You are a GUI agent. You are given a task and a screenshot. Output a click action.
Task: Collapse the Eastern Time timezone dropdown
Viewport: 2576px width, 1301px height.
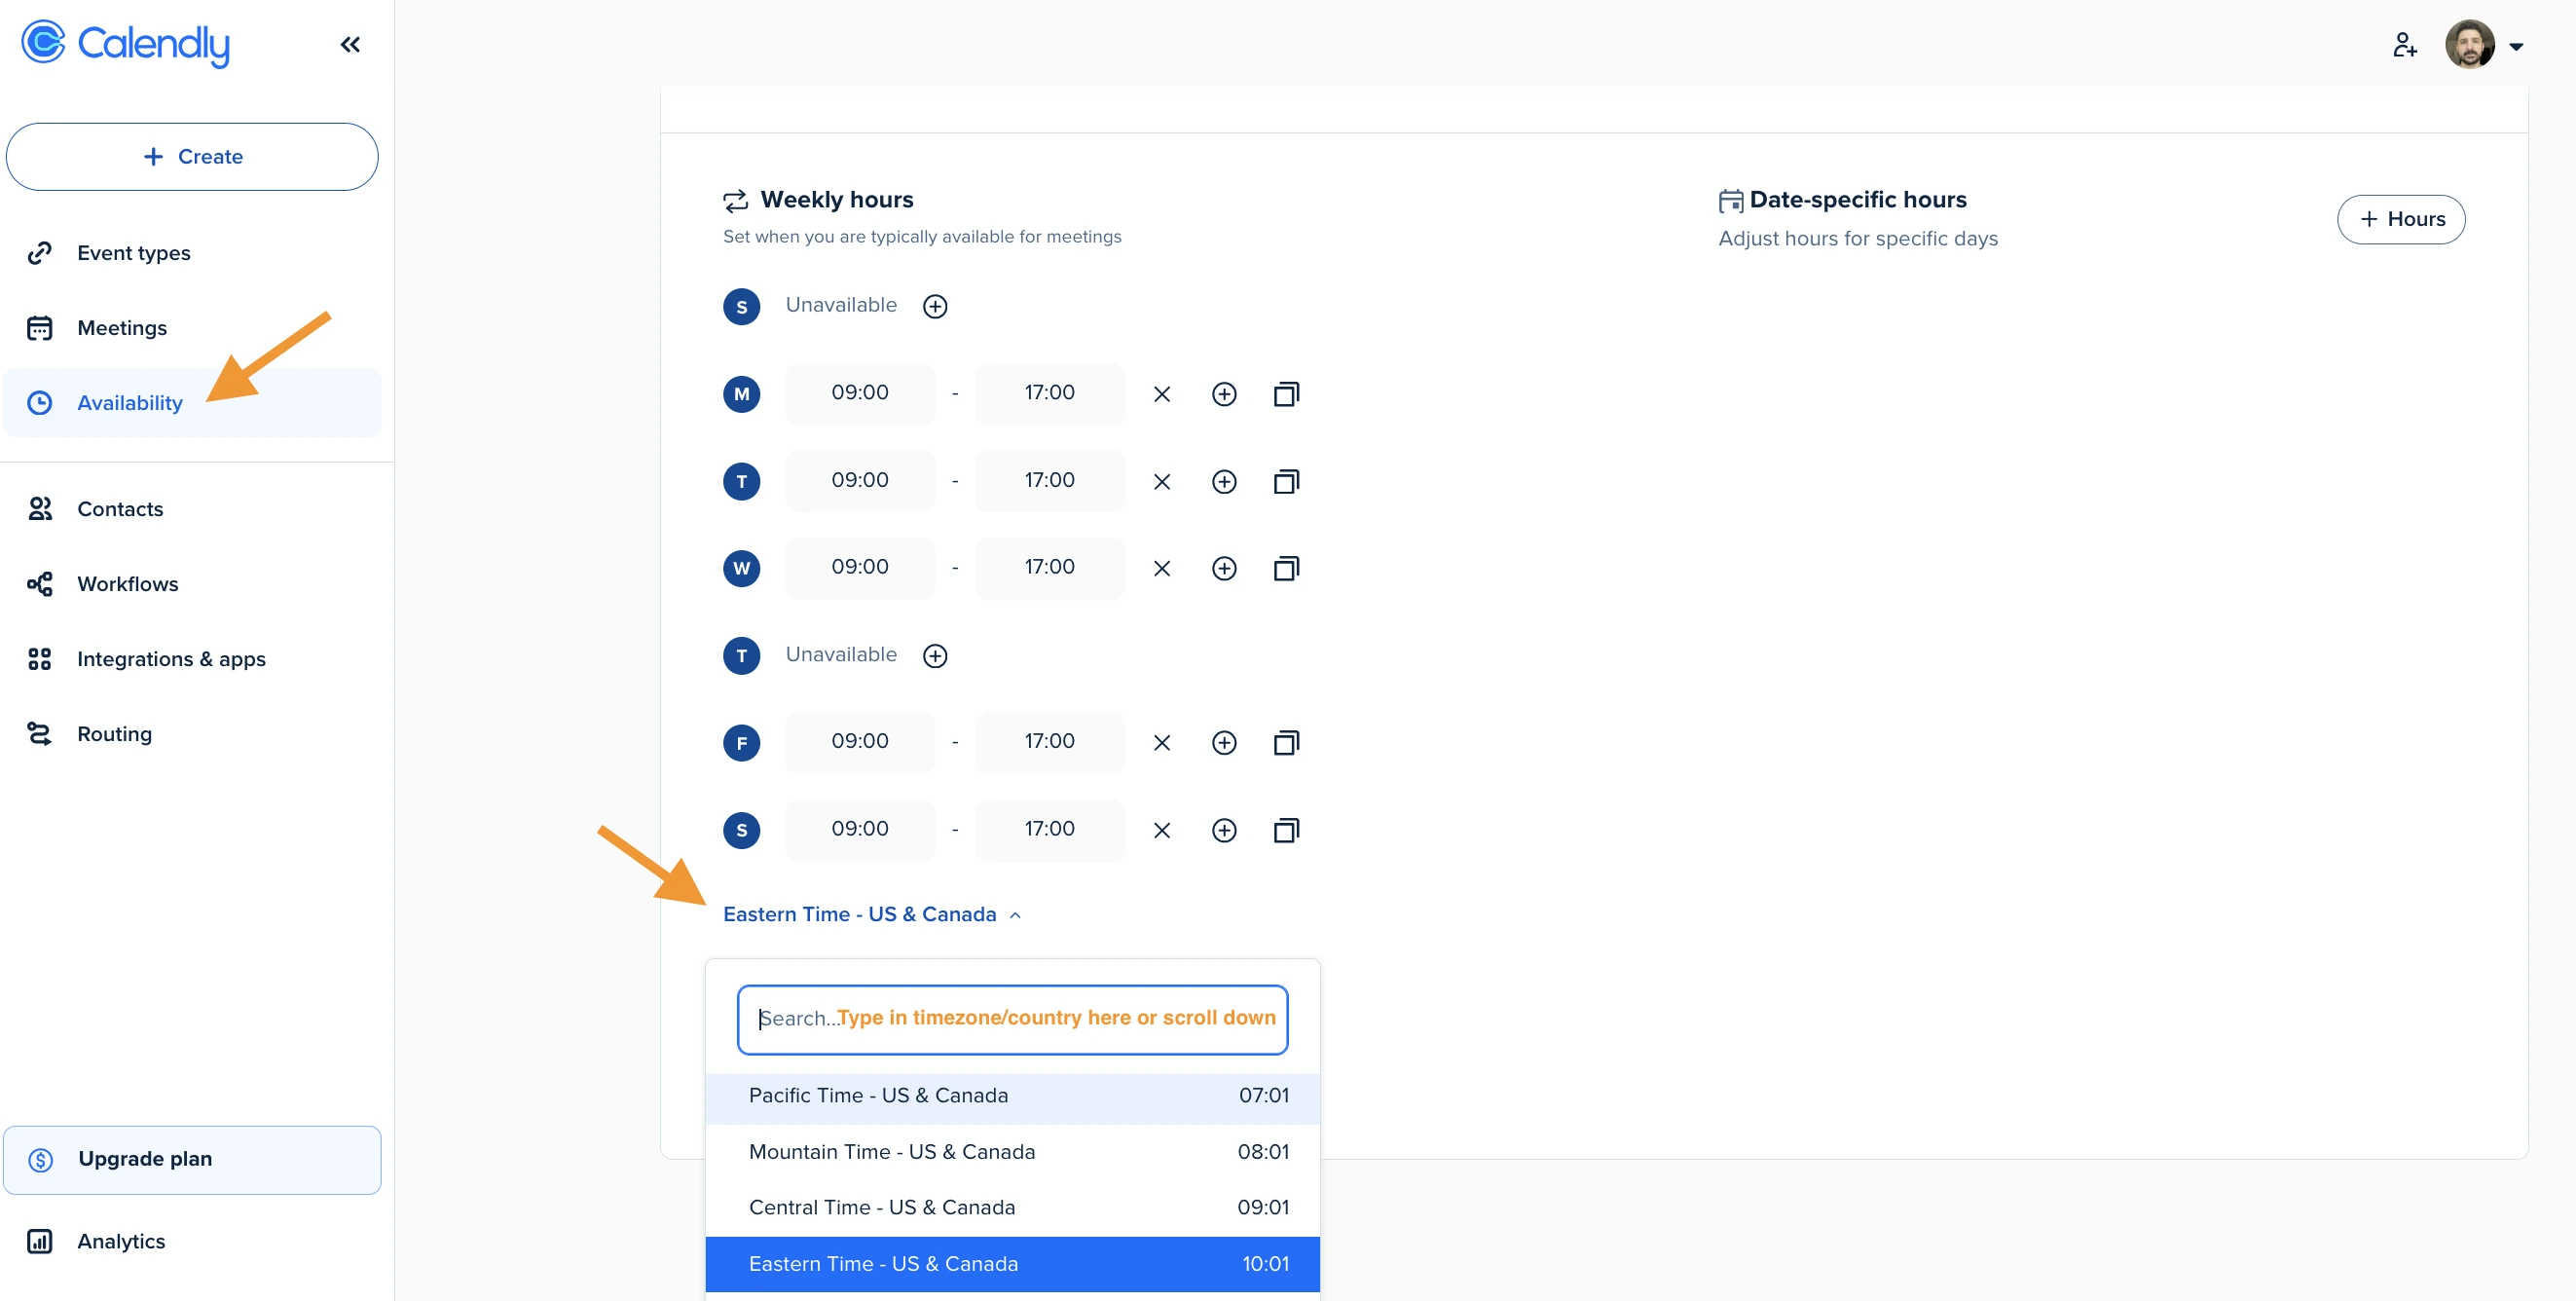[x=872, y=915]
